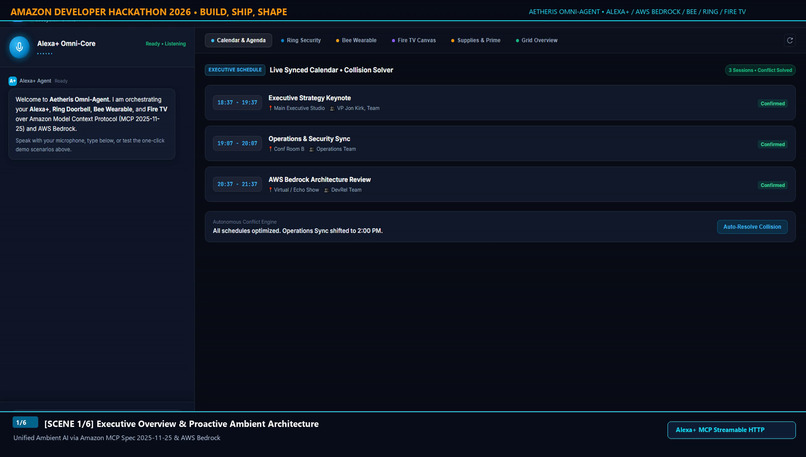Click the 1/6 scene counter badge

[x=25, y=423]
